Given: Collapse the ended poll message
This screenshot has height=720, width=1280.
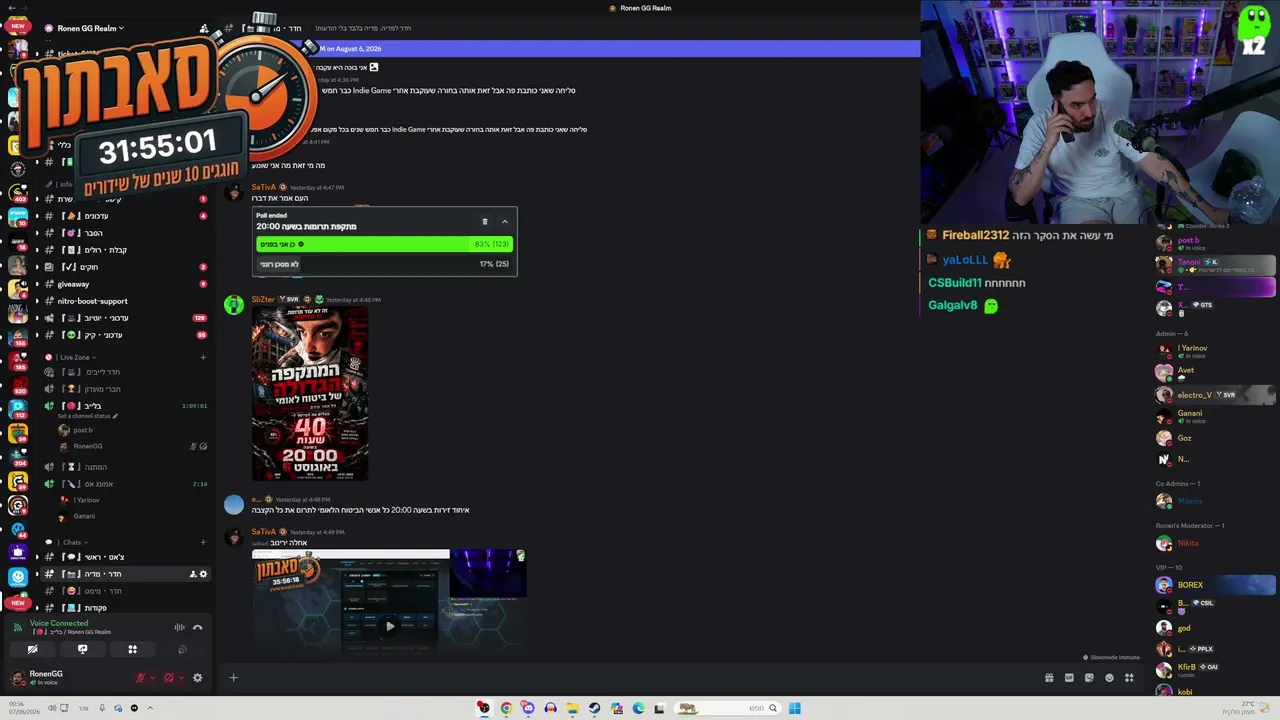Looking at the screenshot, I should [x=505, y=222].
